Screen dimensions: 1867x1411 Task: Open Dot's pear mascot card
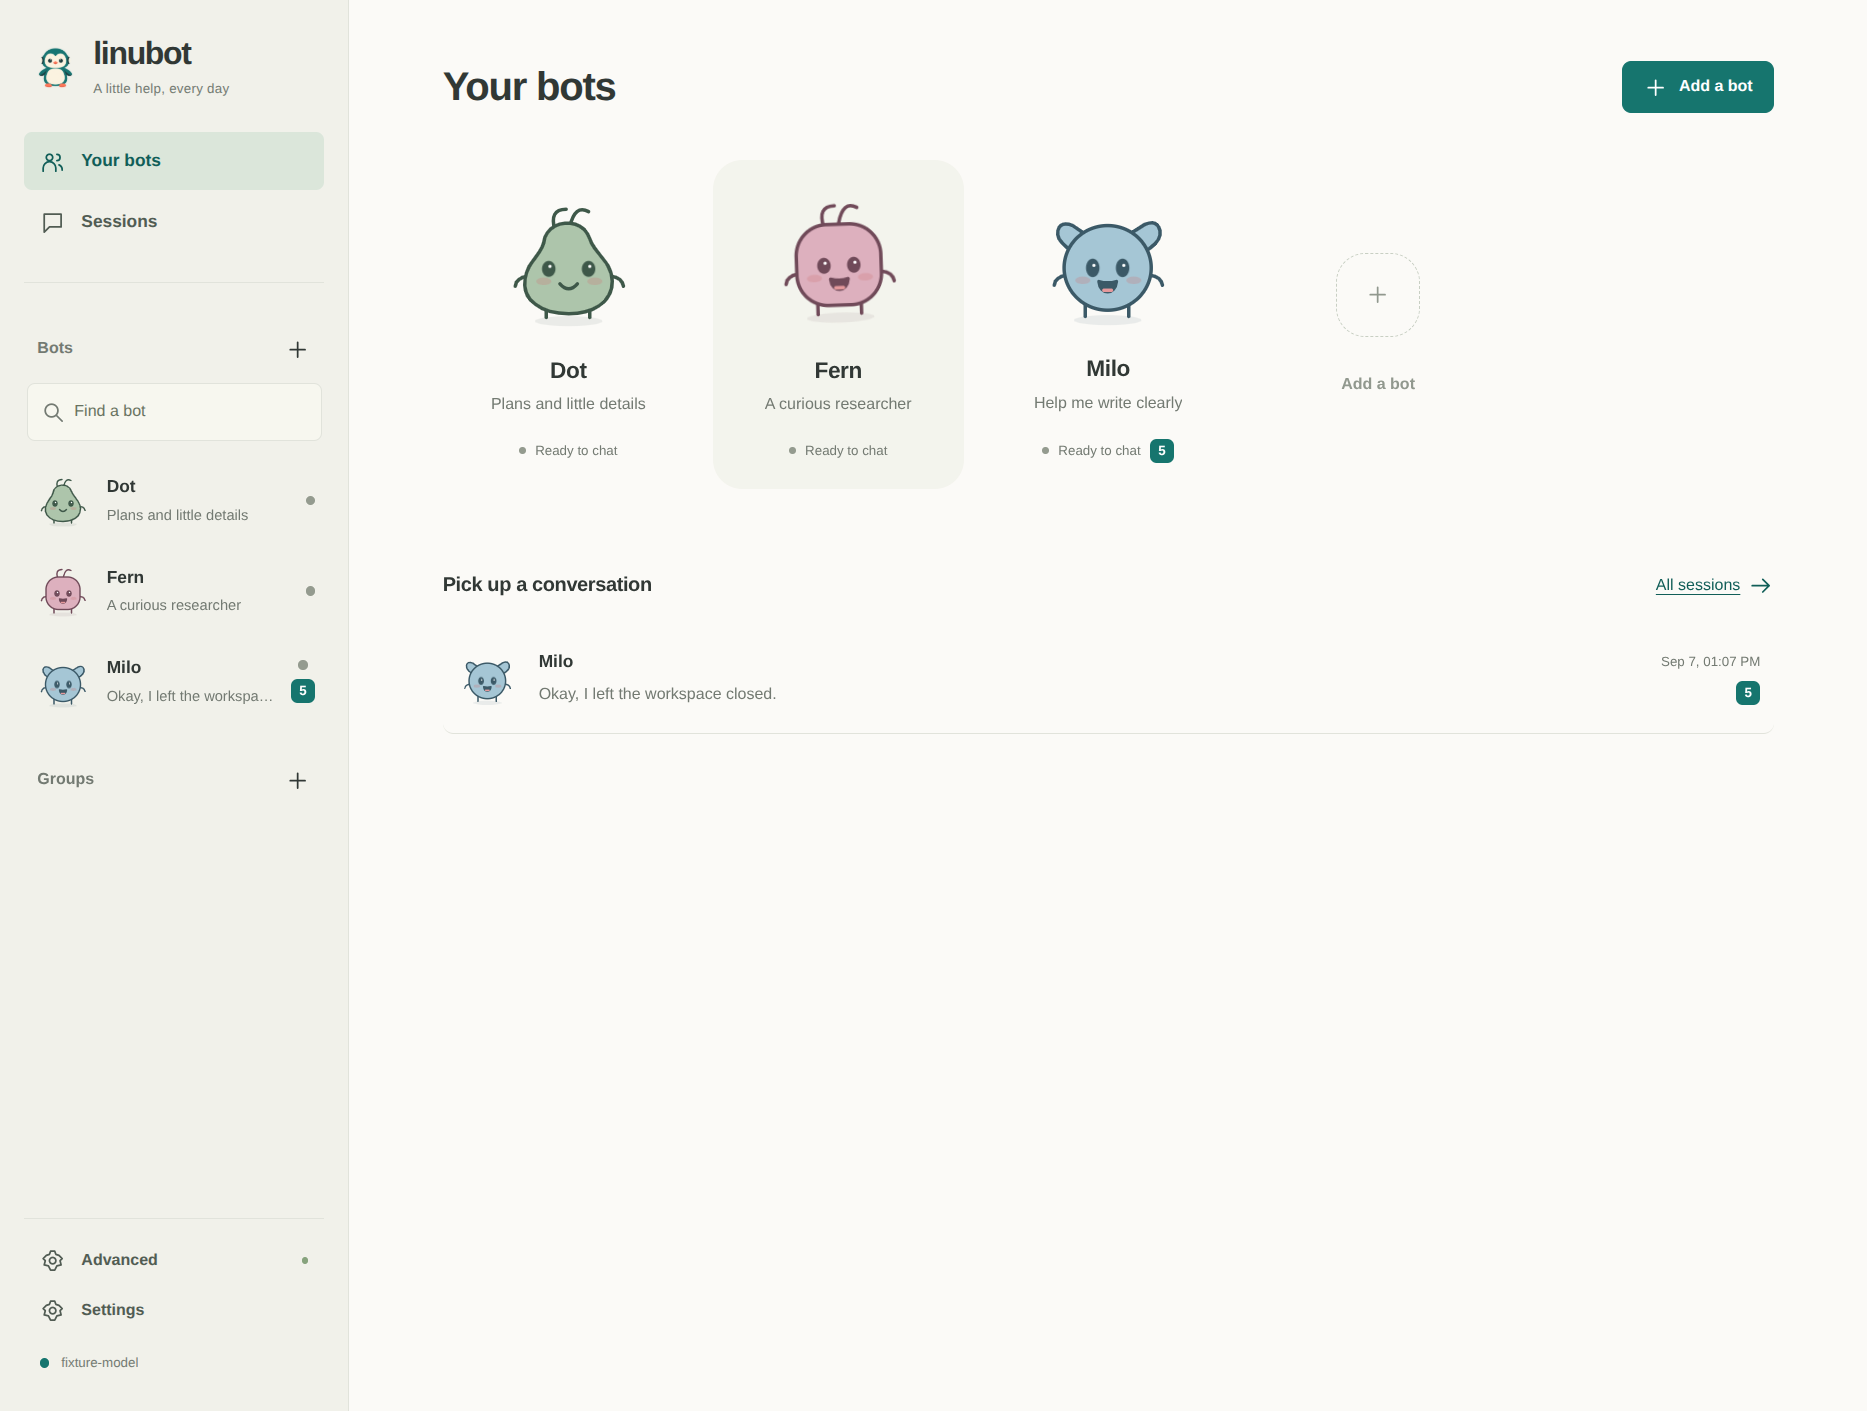pos(568,324)
